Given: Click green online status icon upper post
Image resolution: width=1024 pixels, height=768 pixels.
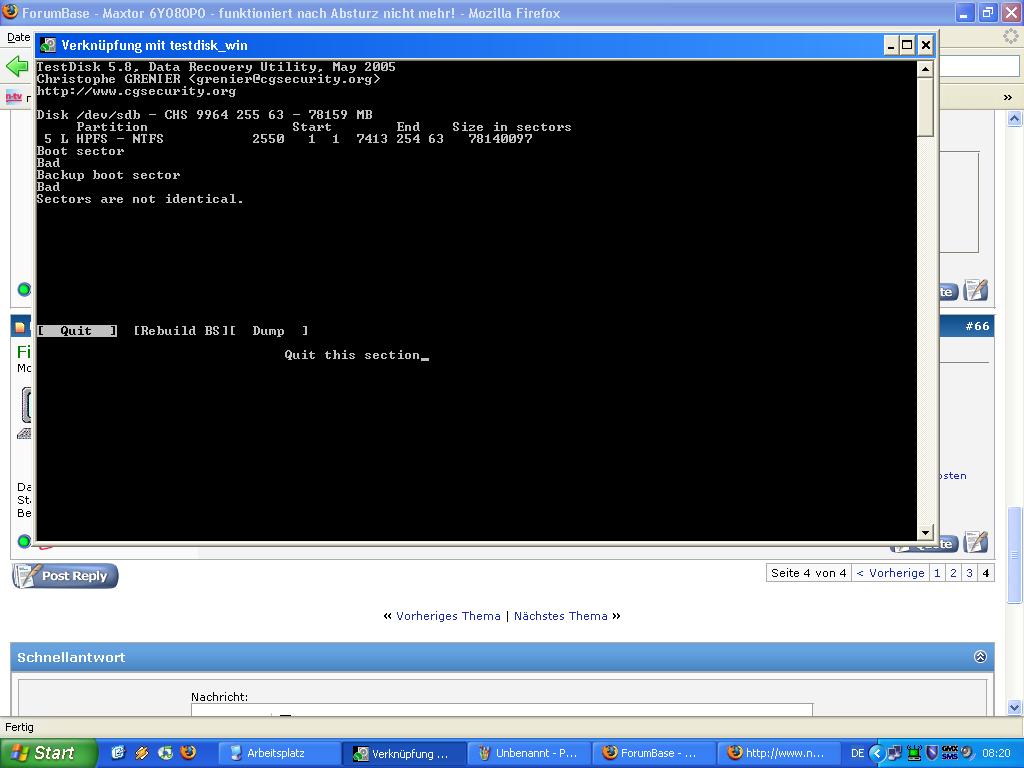Looking at the screenshot, I should (24, 289).
